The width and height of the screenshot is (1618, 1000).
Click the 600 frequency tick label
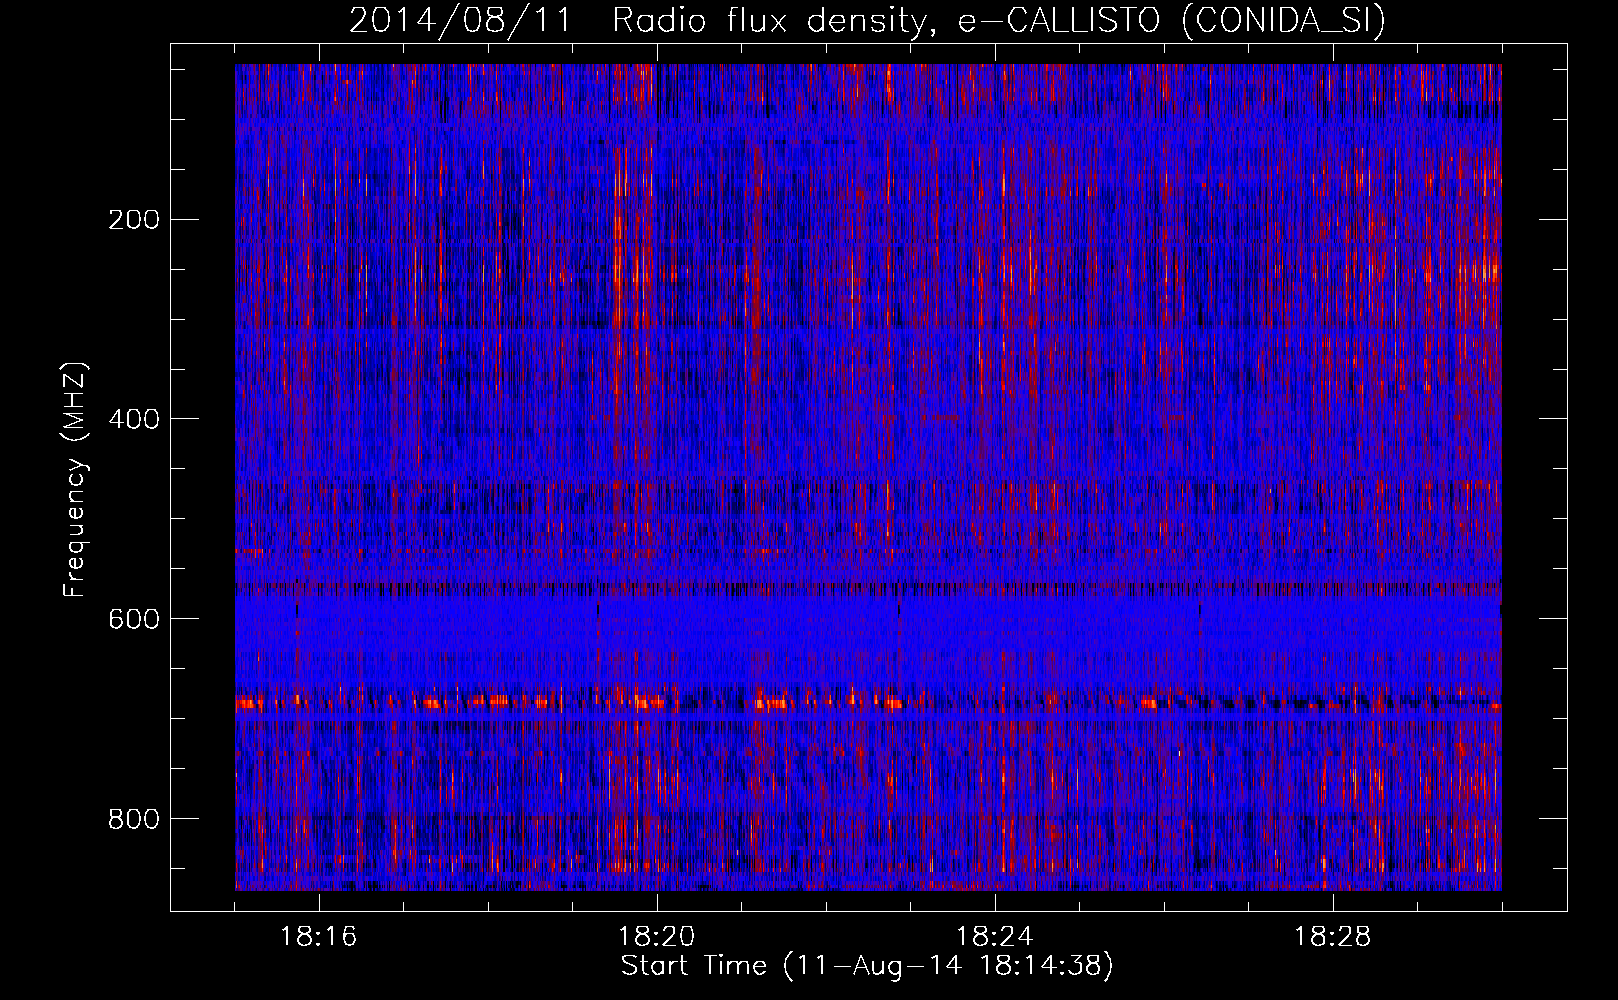134,619
